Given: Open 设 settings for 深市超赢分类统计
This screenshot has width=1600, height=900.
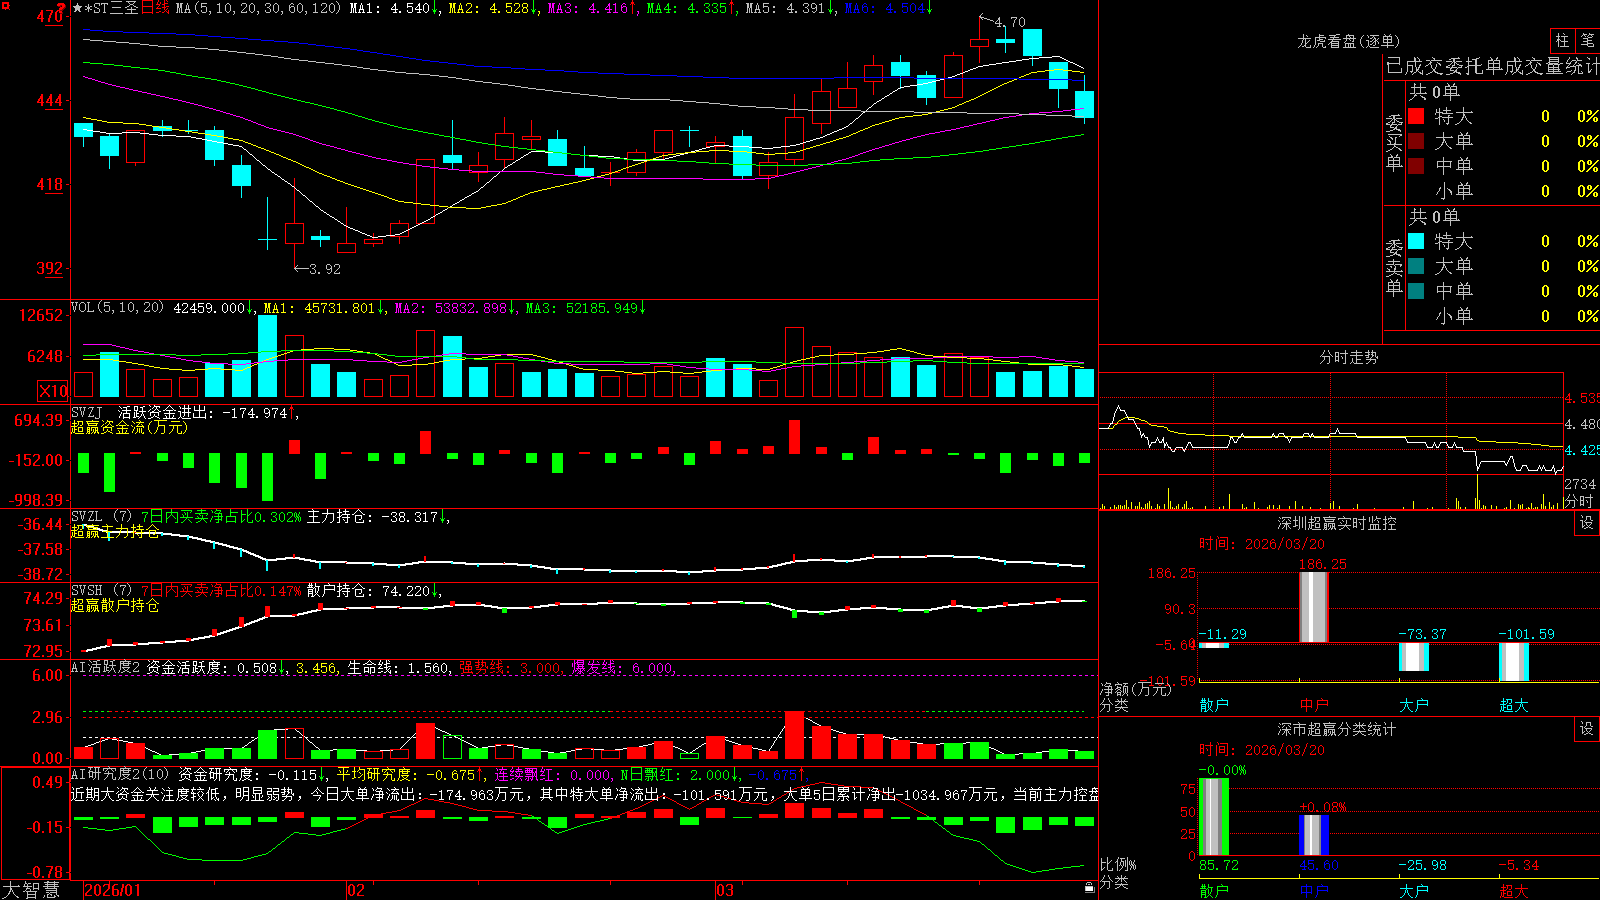Looking at the screenshot, I should coord(1587,729).
